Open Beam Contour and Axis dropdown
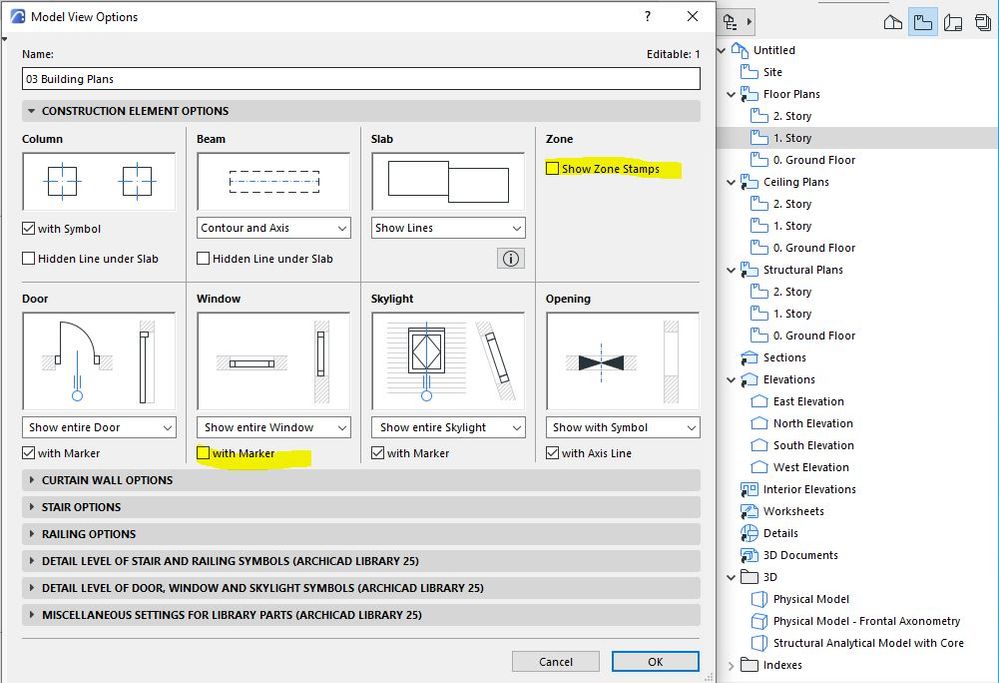Screen dimensions: 999x683 pos(273,228)
